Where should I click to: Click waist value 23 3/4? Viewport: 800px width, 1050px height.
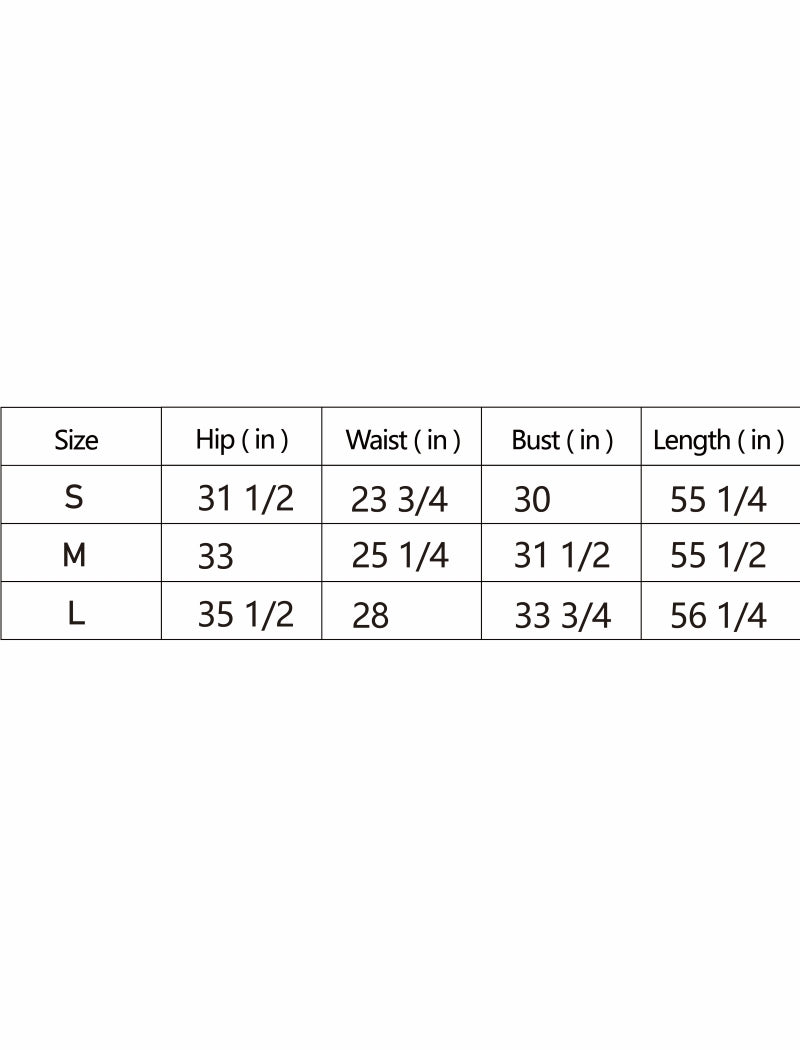[399, 499]
